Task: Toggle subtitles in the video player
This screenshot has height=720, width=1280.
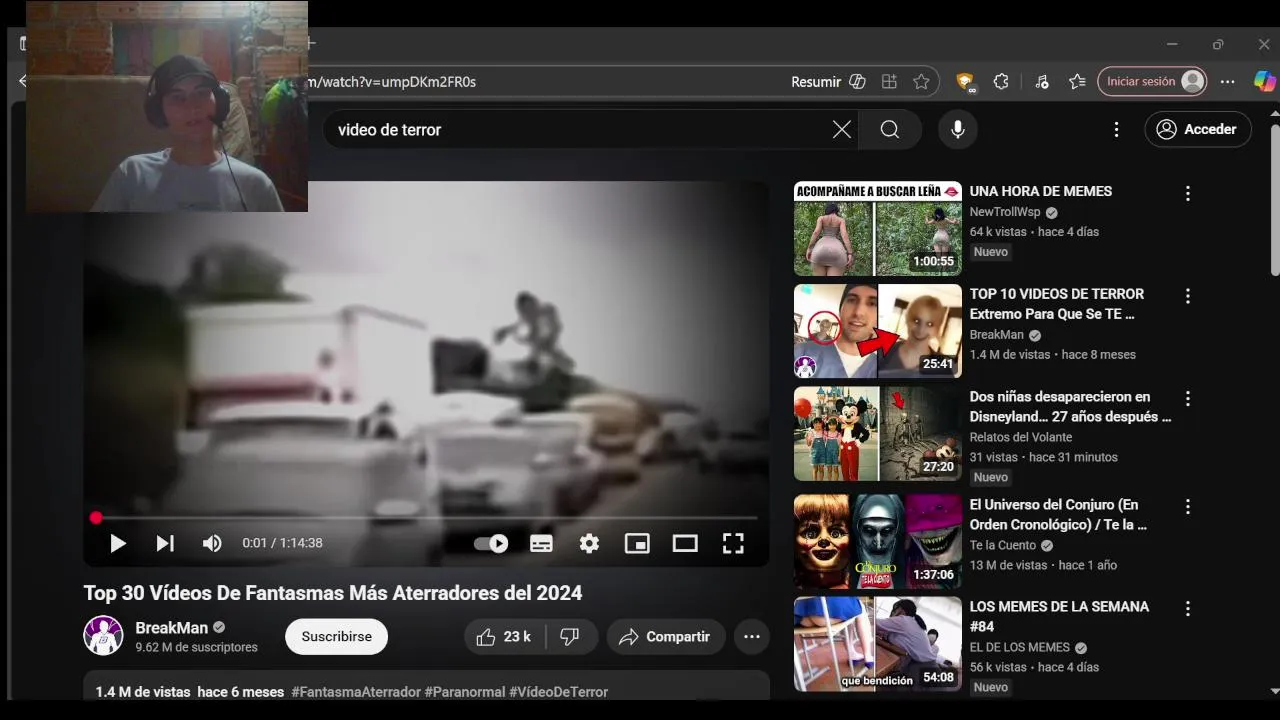Action: (541, 543)
